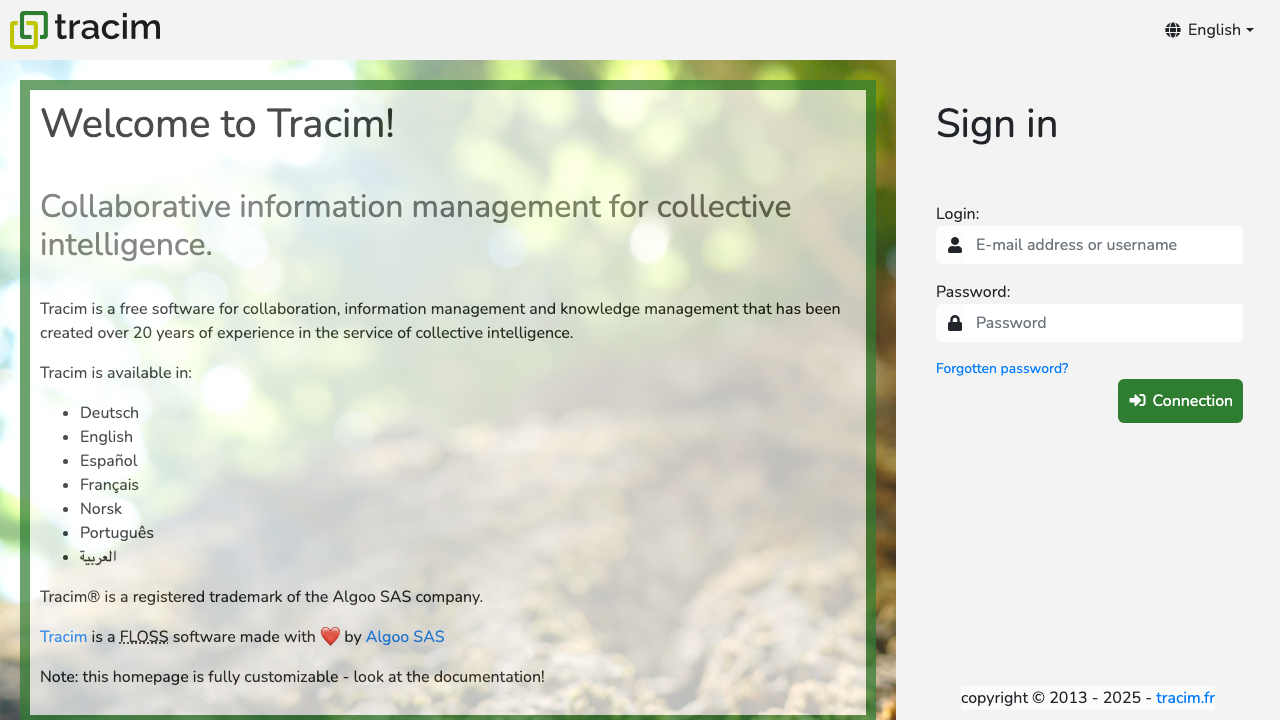Screen dimensions: 1280x720
Task: Click the Deutsch list item
Action: point(109,413)
